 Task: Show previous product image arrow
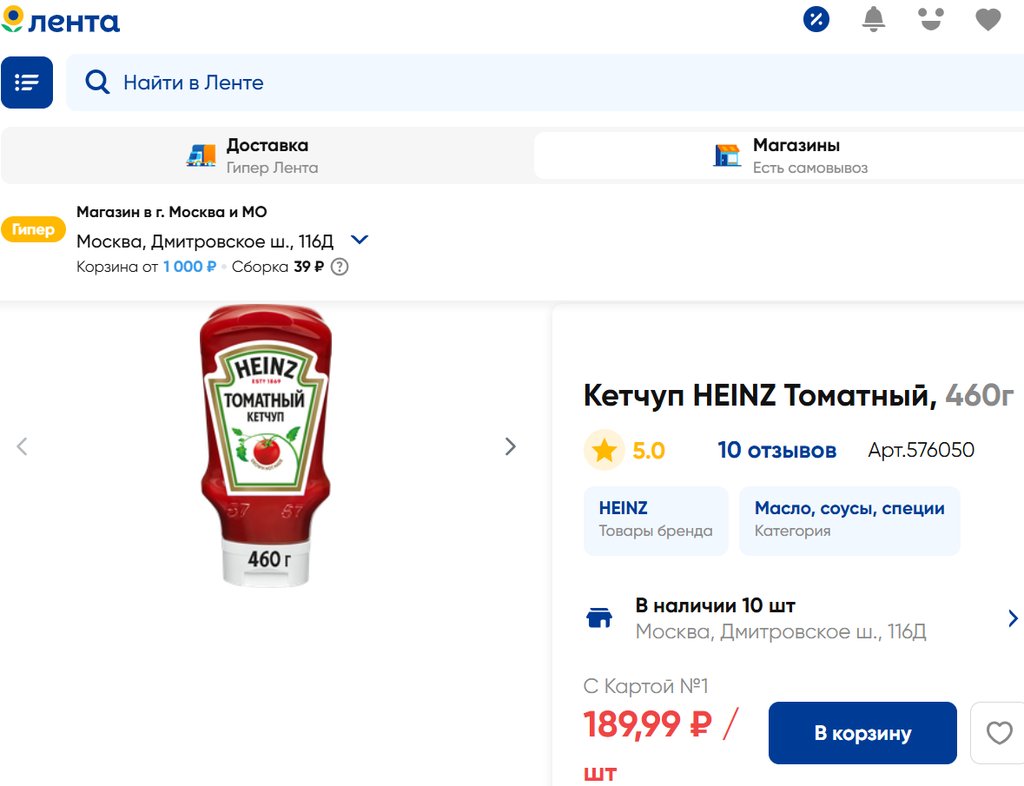(22, 447)
